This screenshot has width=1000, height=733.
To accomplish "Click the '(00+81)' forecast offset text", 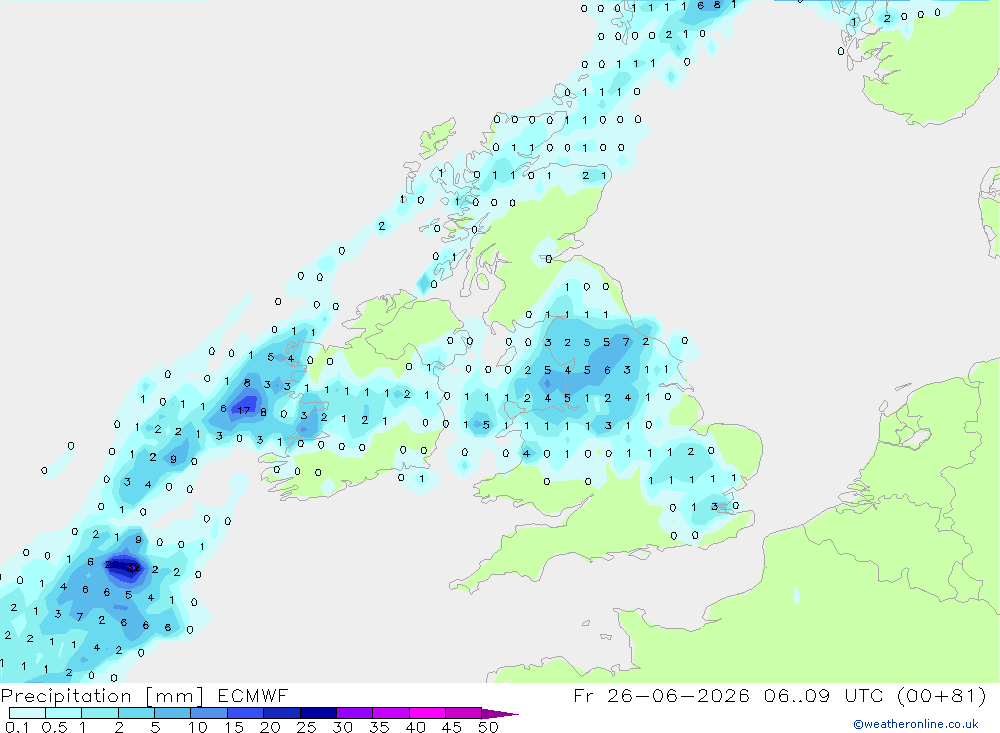I will [x=941, y=696].
